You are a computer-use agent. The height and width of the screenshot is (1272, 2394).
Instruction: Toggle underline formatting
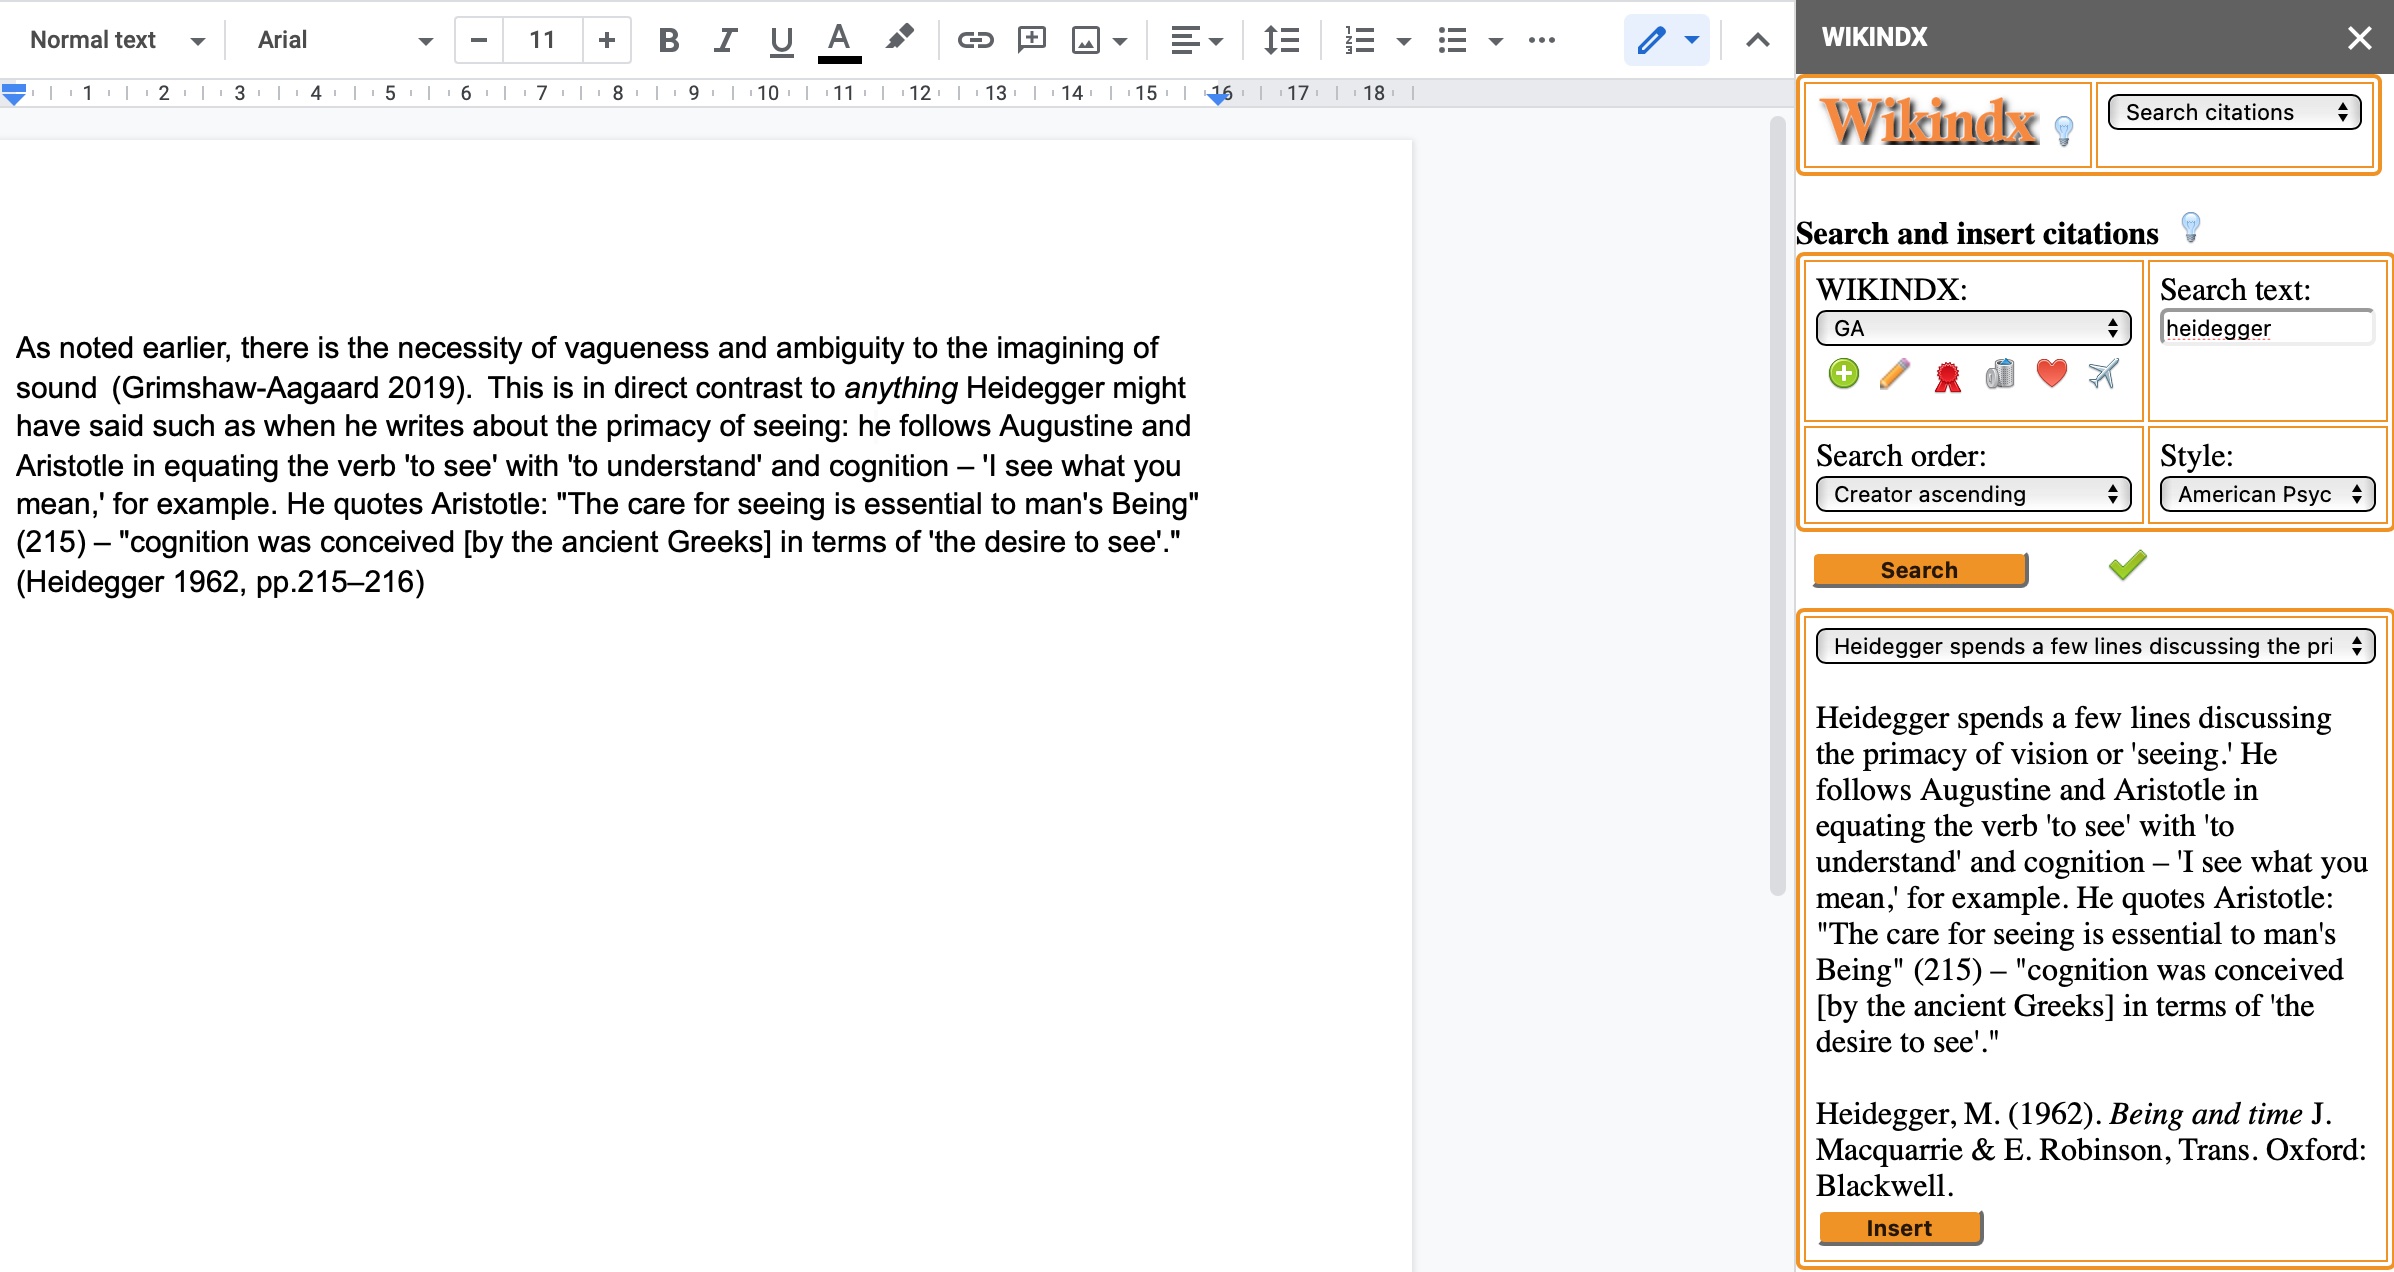[x=781, y=40]
